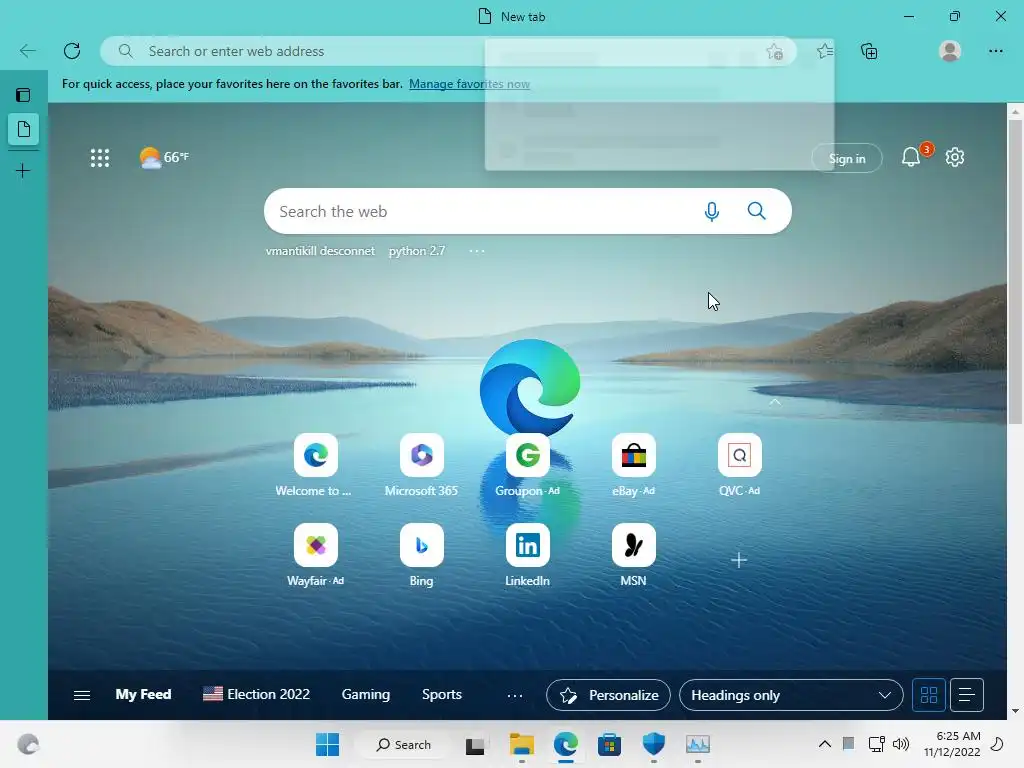
Task: Select the Gaming feed tab
Action: pyautogui.click(x=366, y=694)
